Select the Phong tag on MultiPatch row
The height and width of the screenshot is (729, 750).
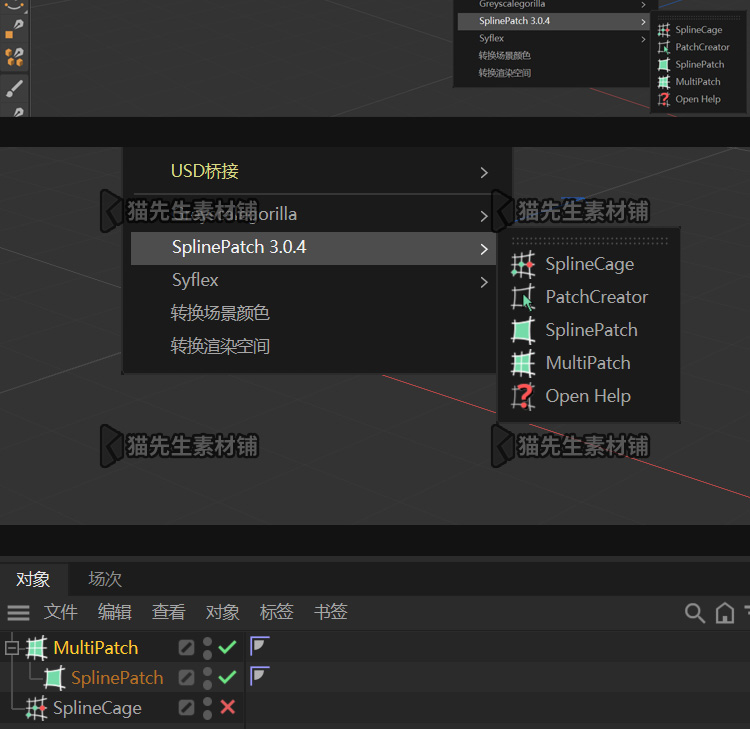pyautogui.click(x=260, y=646)
